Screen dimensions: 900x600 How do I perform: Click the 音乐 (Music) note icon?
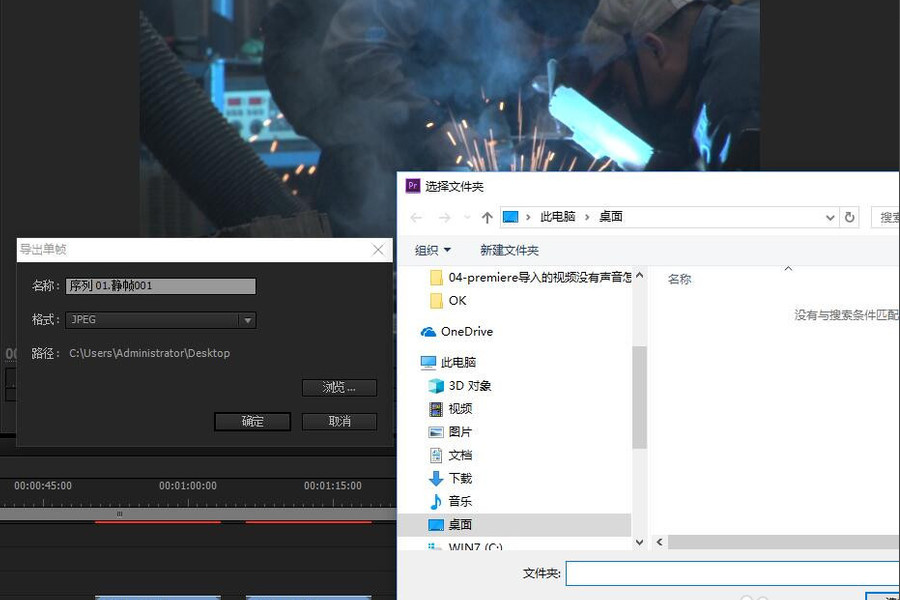coord(434,500)
